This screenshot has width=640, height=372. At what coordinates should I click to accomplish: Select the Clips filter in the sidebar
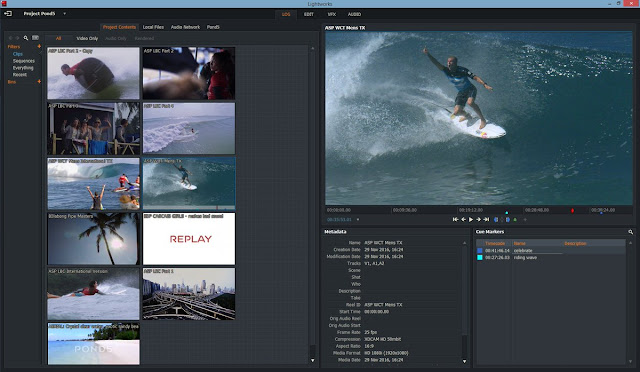[18, 54]
